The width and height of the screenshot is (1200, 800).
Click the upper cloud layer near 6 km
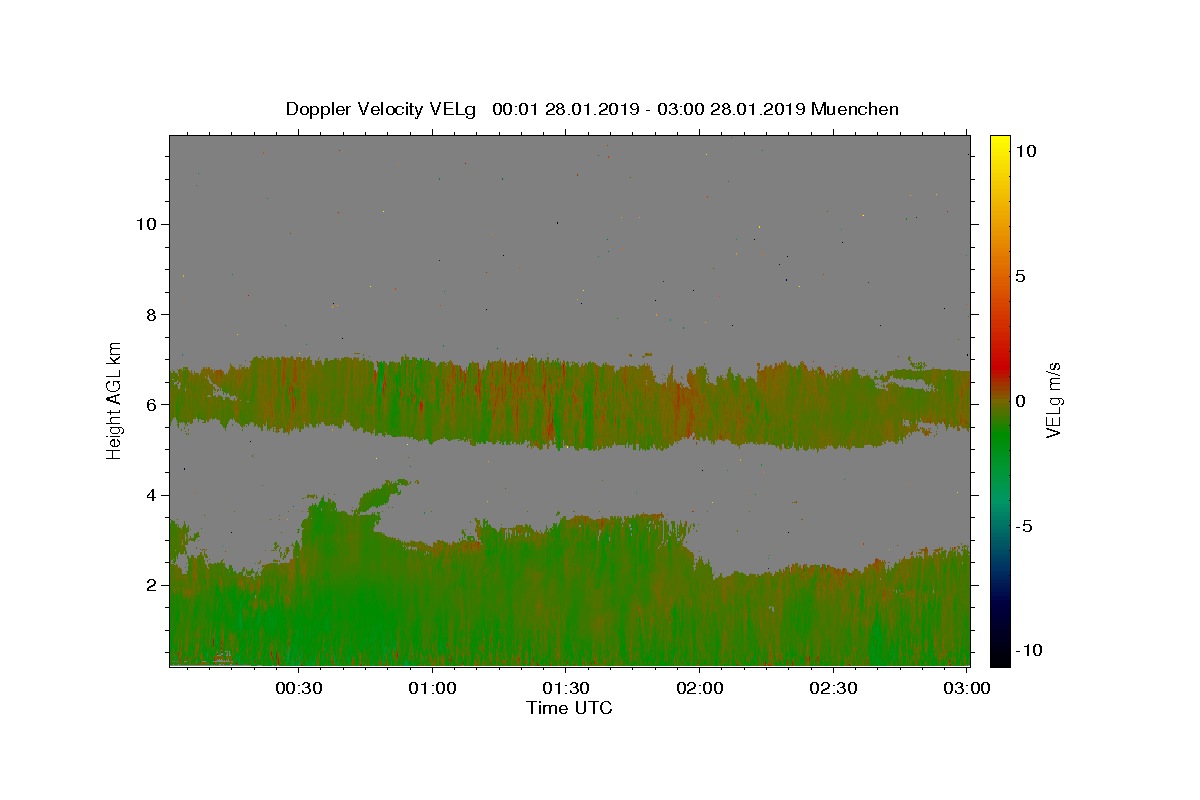pyautogui.click(x=570, y=402)
